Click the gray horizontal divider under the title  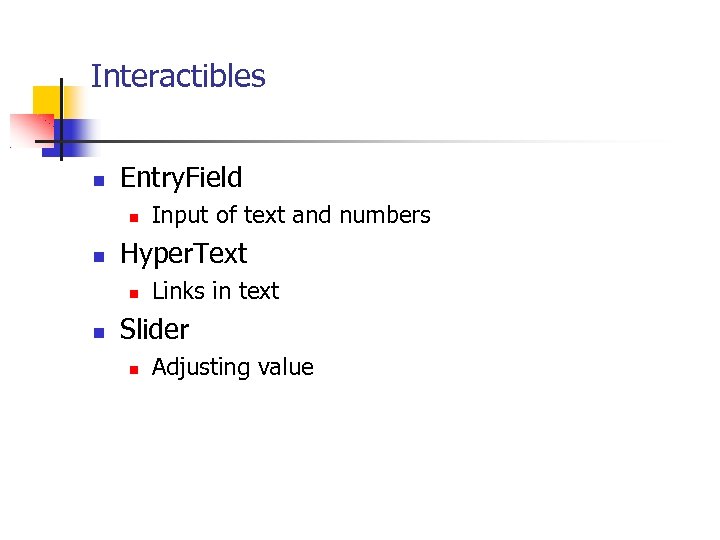(x=400, y=142)
